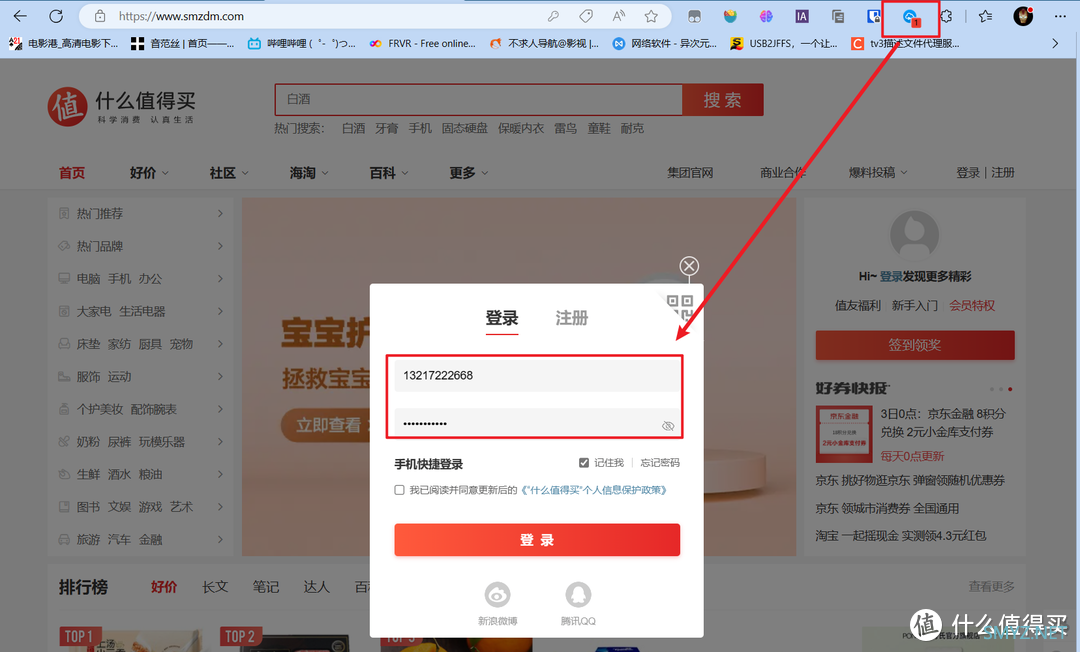Select the 长文 ranking tab
This screenshot has width=1080, height=652.
click(x=215, y=587)
